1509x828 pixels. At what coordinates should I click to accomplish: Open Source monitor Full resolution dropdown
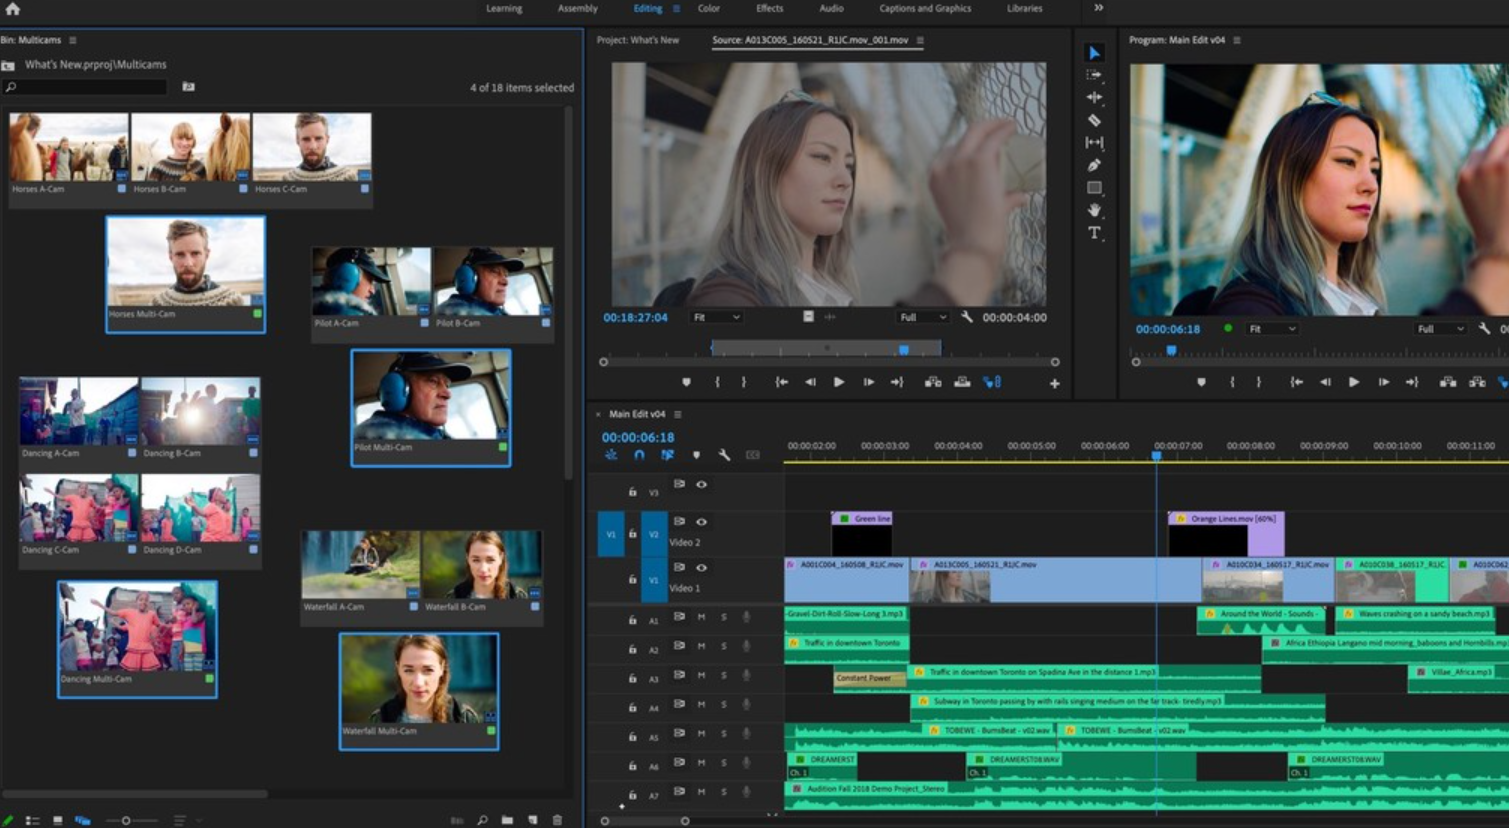tap(922, 317)
